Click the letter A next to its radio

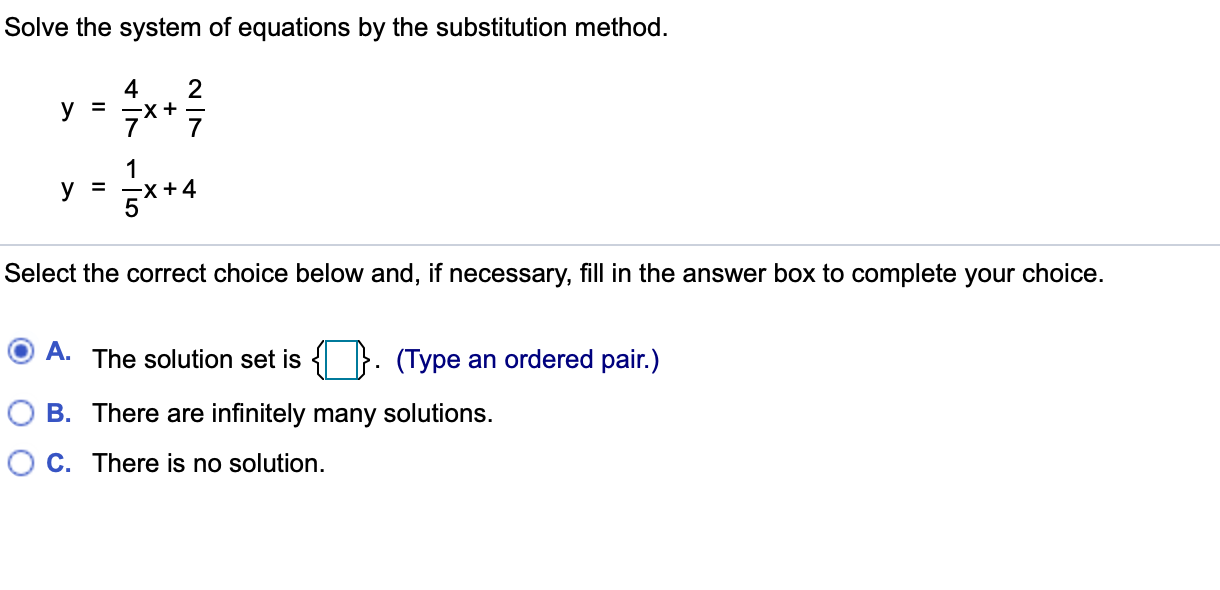(x=57, y=351)
